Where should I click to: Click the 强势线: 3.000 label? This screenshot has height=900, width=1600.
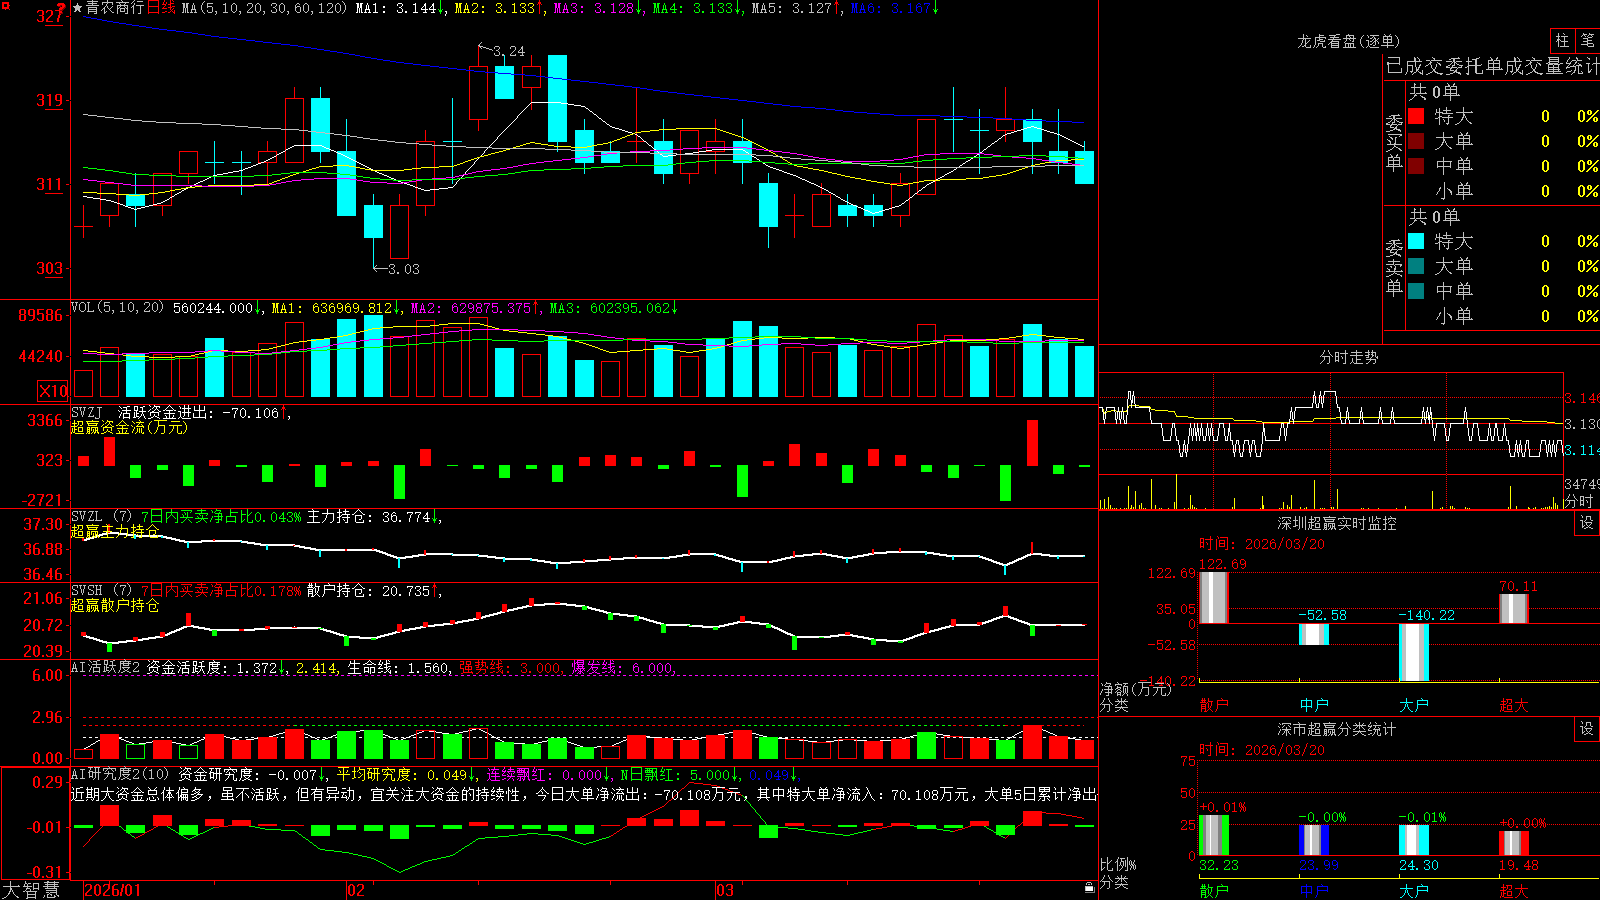point(511,668)
